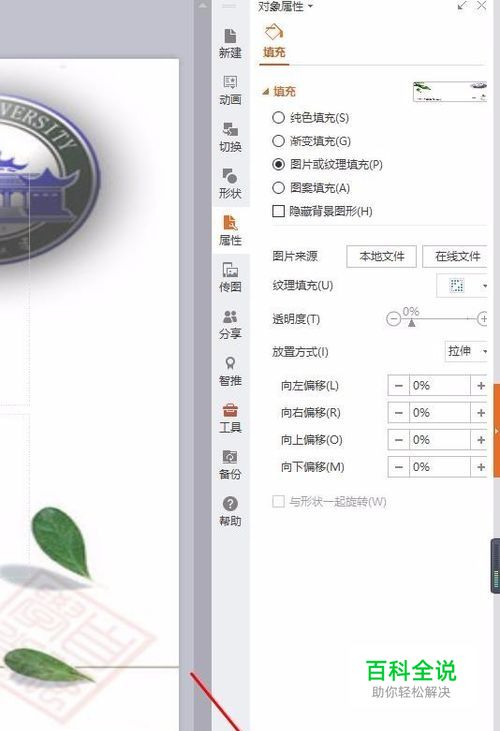Select the 属性 (Properties) sidebar icon
500x731 pixels.
point(230,231)
